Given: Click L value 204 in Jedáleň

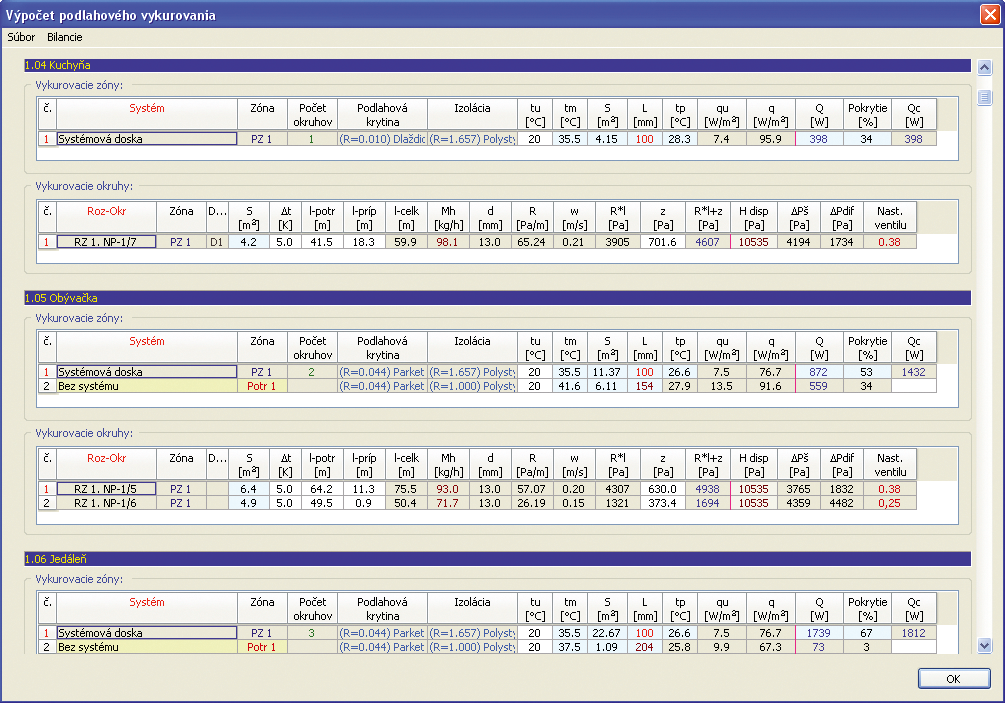Looking at the screenshot, I should [644, 647].
